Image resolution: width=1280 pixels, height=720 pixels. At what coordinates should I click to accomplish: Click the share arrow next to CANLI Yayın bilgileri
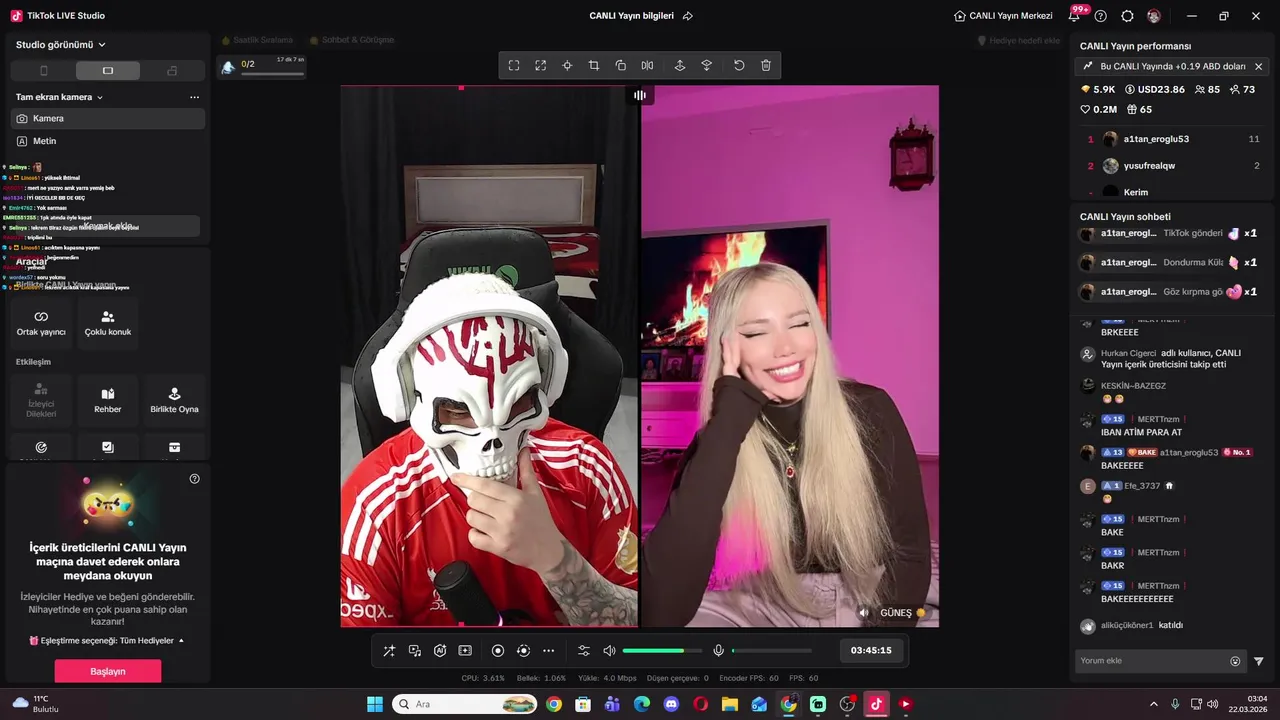pos(688,16)
